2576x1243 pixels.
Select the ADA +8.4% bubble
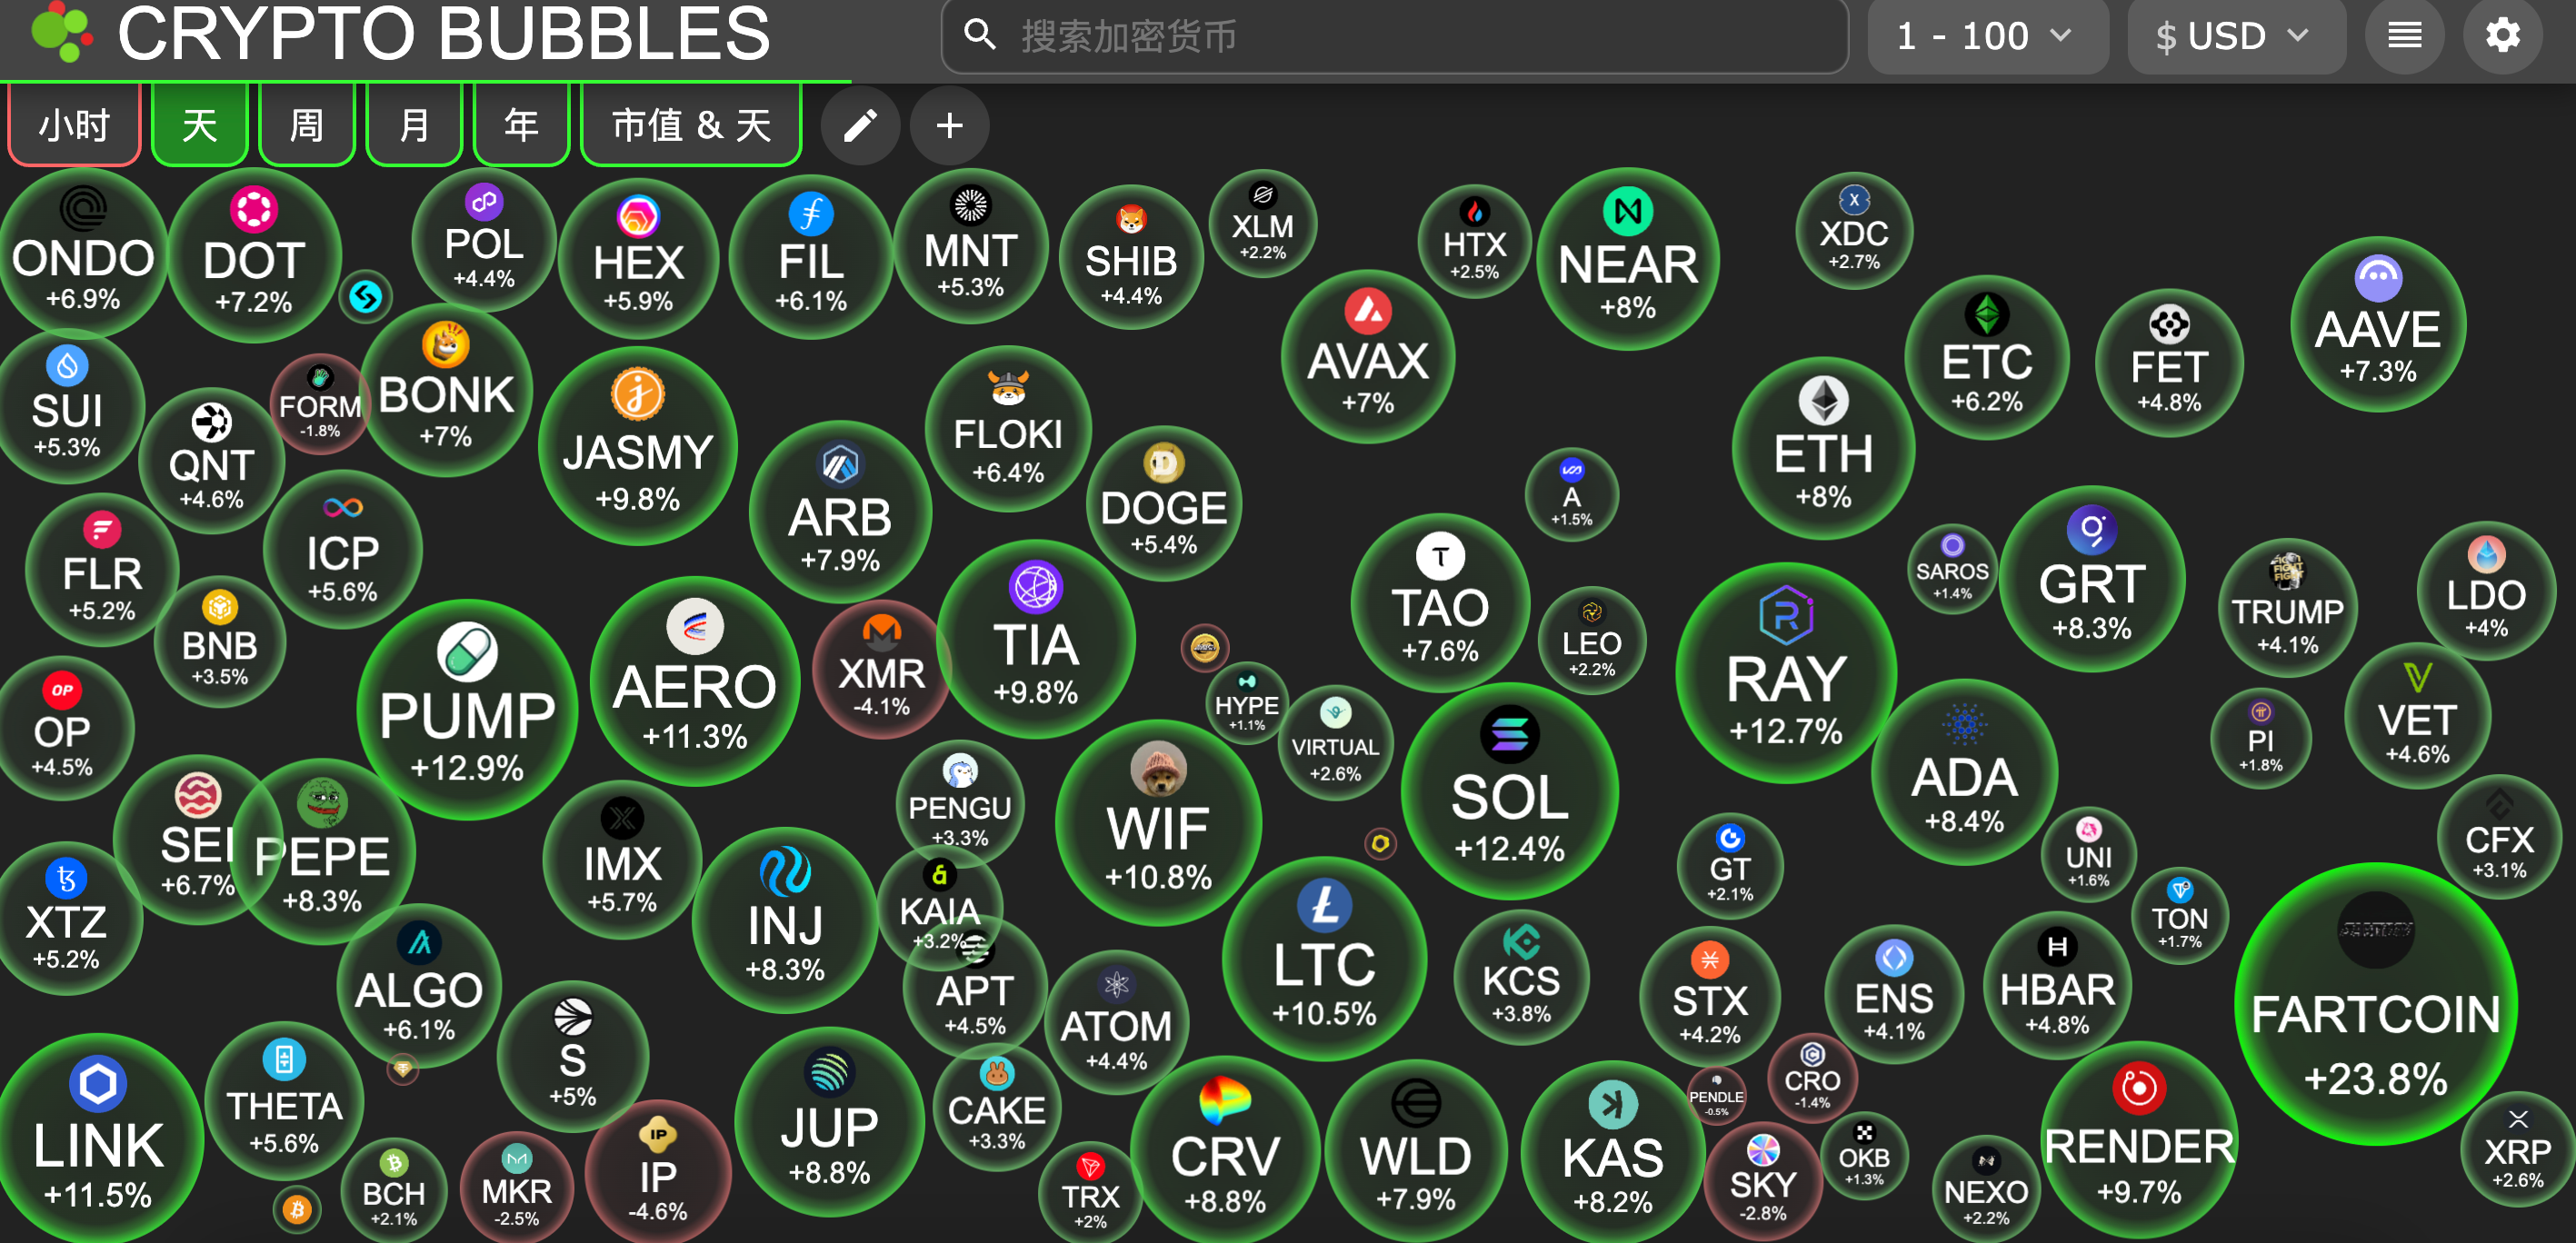[x=1964, y=772]
